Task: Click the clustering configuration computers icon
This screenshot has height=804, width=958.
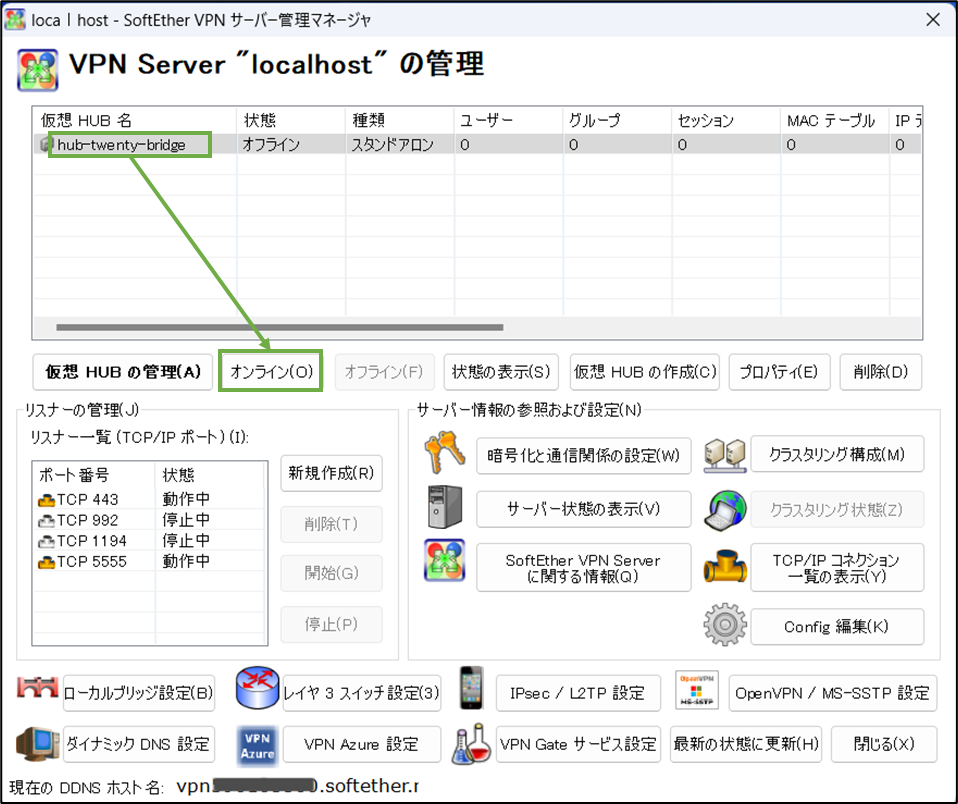Action: (x=724, y=453)
